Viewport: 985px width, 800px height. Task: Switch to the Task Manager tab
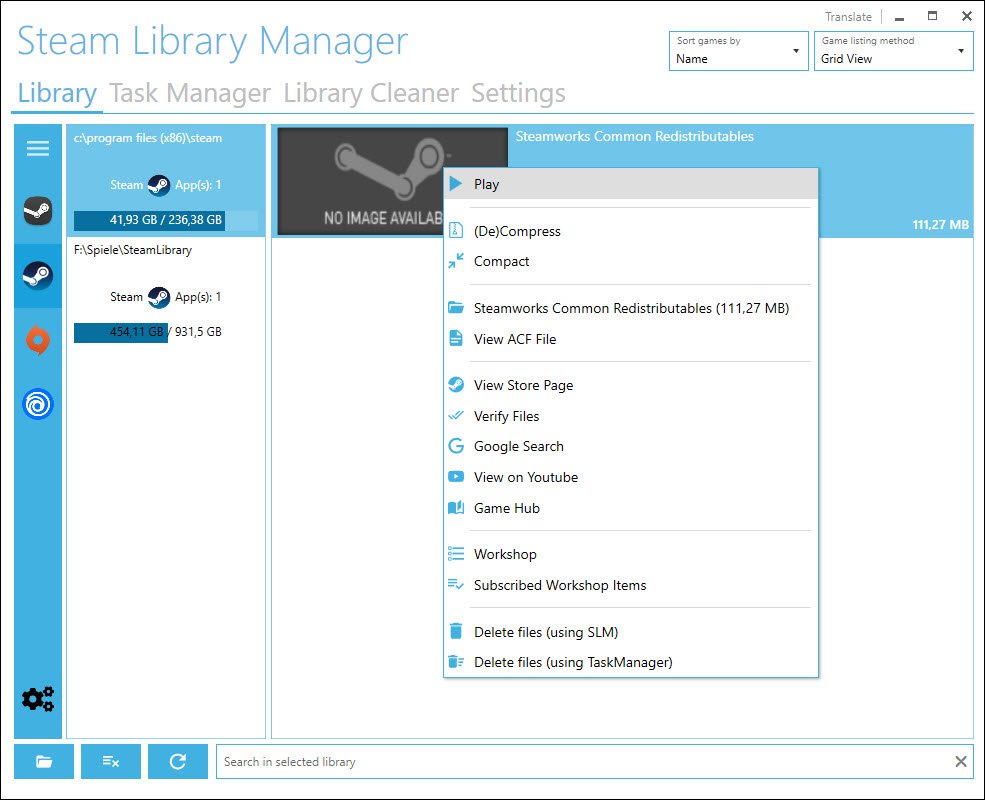coord(190,93)
